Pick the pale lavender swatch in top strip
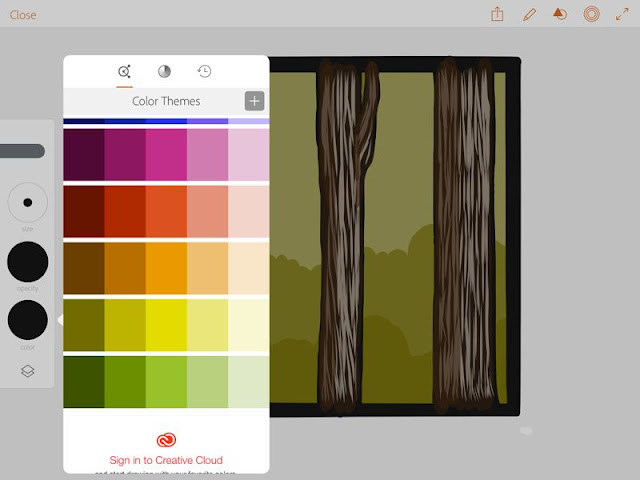 pyautogui.click(x=249, y=121)
